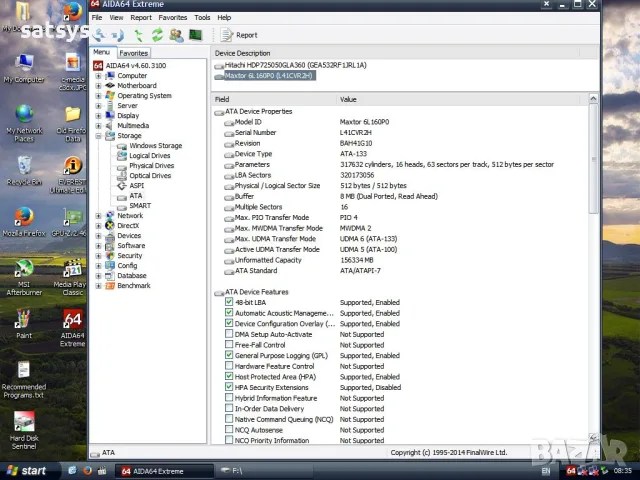Expand the Computer tree node
The width and height of the screenshot is (640, 480).
[x=98, y=76]
